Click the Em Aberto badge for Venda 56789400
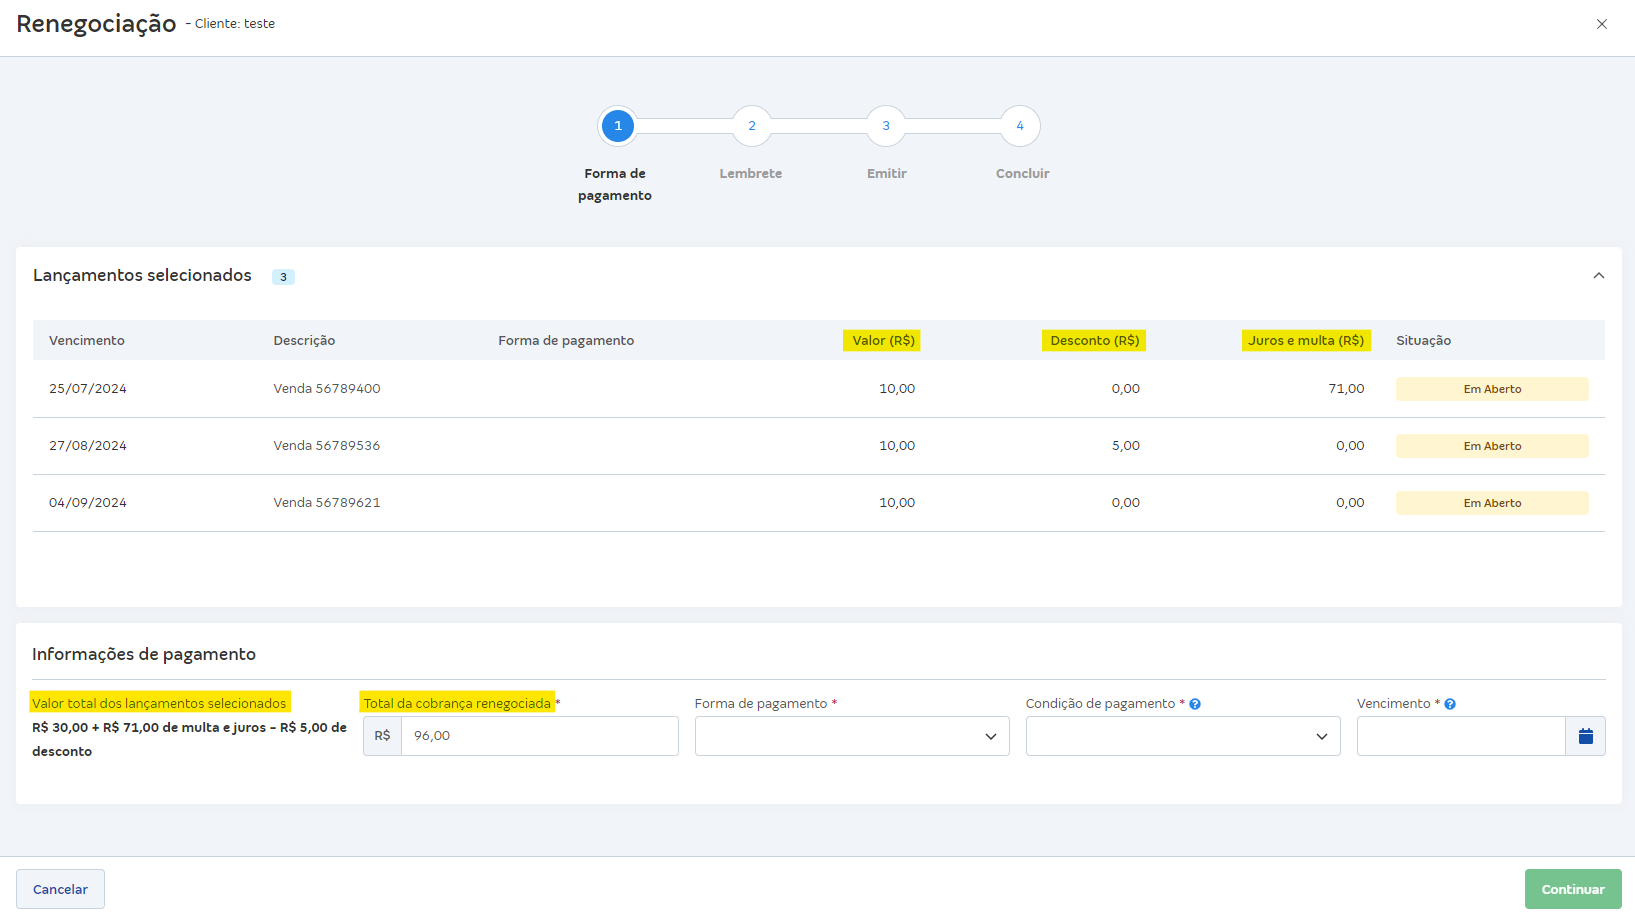 1491,389
